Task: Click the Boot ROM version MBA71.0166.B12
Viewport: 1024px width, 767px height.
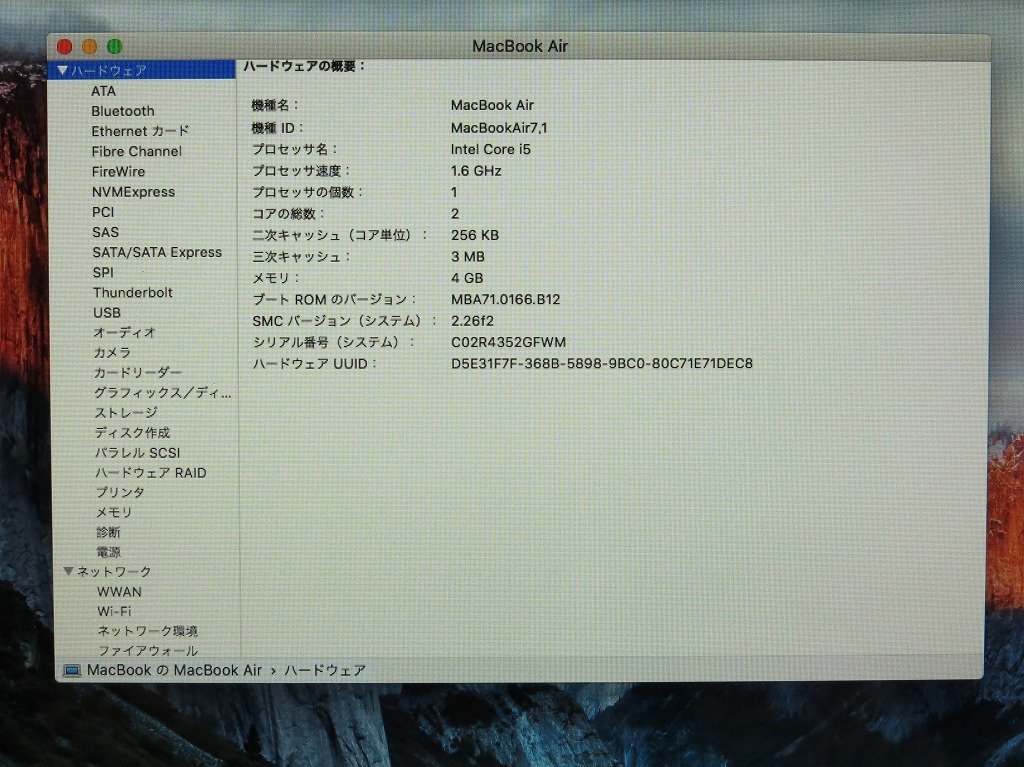Action: click(505, 300)
